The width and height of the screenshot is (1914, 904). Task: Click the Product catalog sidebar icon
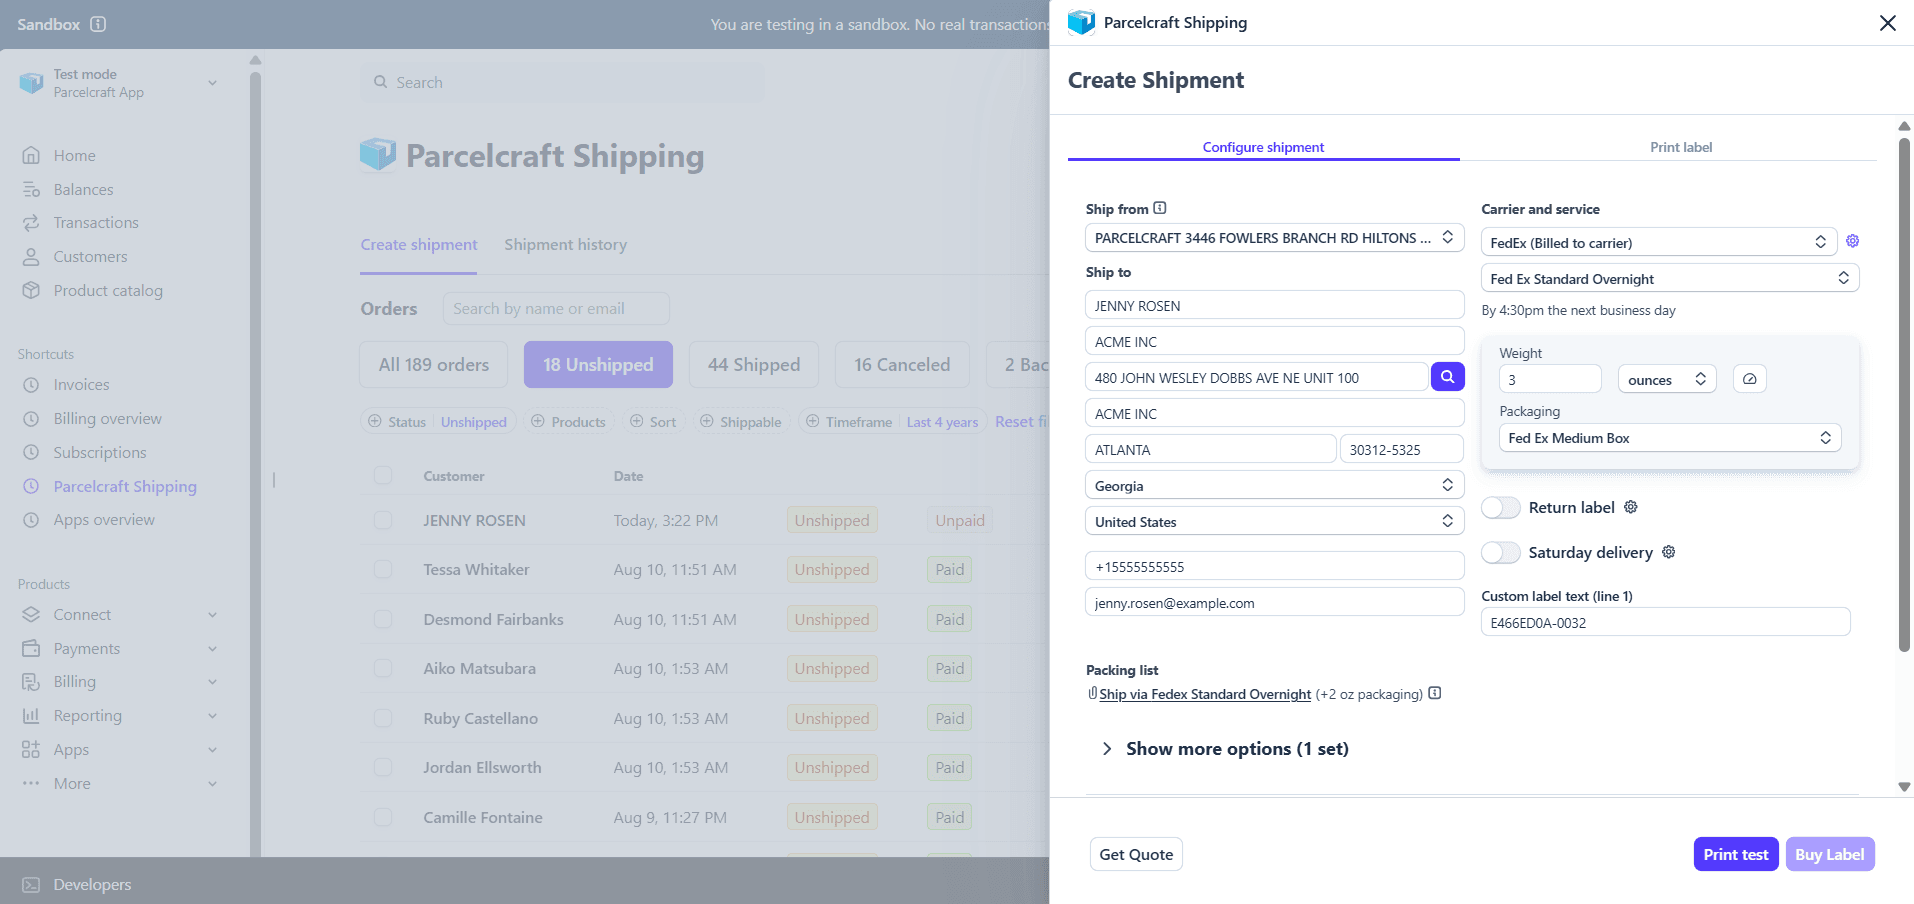[31, 290]
